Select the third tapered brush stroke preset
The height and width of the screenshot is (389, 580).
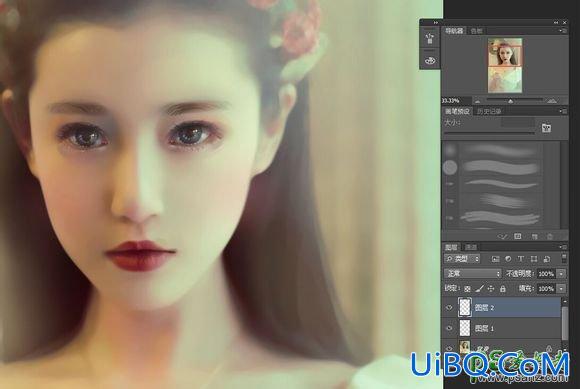pos(494,184)
